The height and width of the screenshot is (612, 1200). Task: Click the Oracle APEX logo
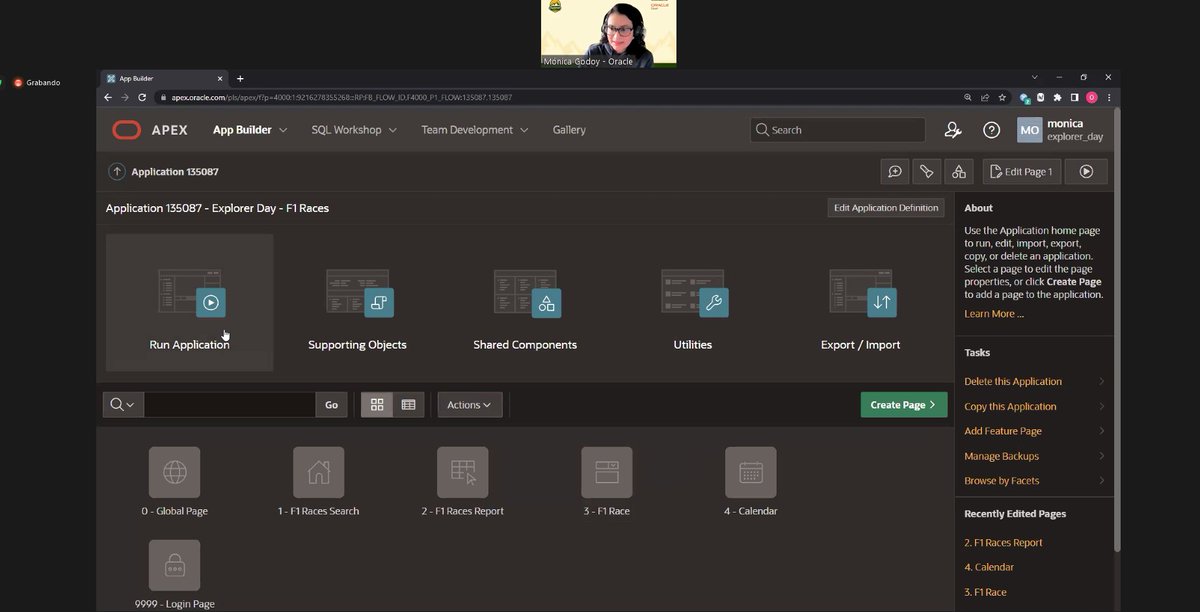click(149, 130)
